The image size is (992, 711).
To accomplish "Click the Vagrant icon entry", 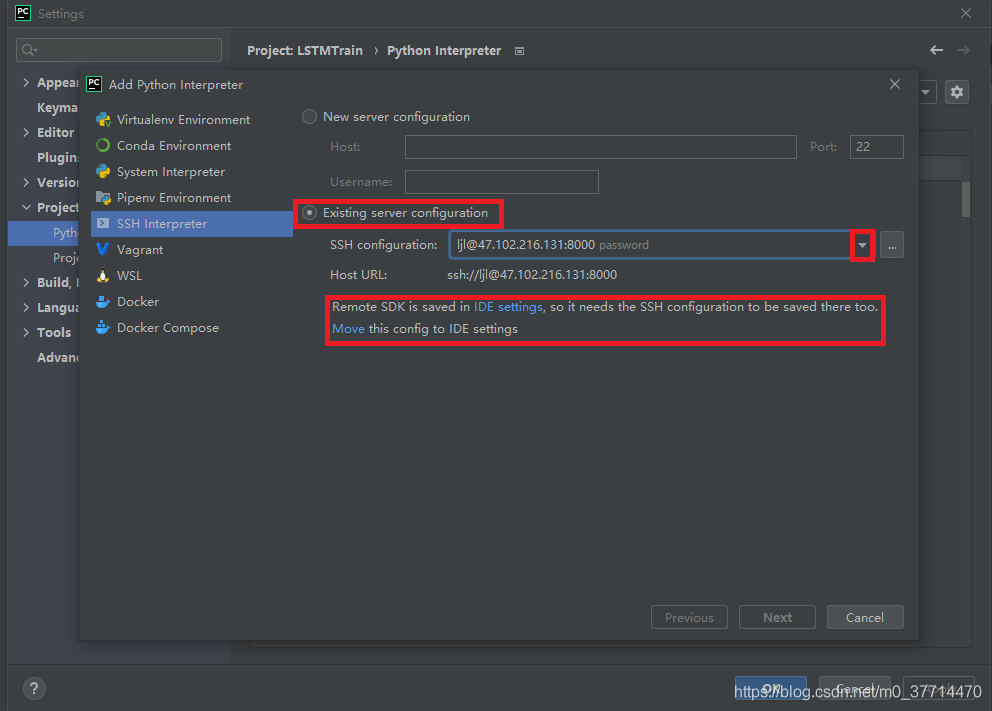I will (x=103, y=250).
